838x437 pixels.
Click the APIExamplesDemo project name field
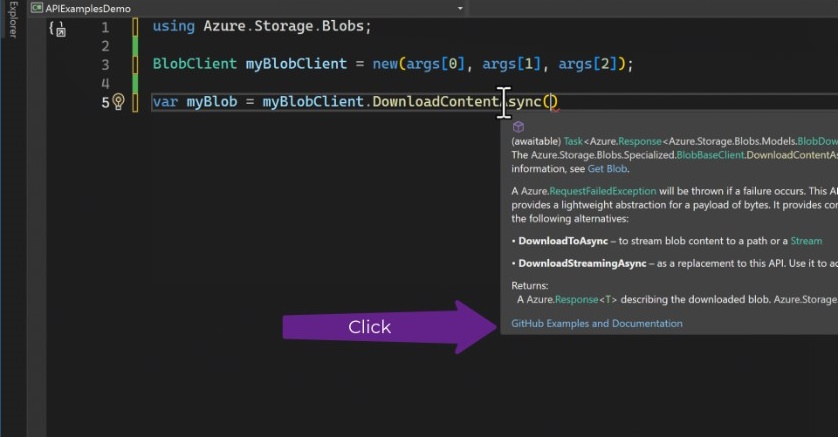(x=247, y=9)
